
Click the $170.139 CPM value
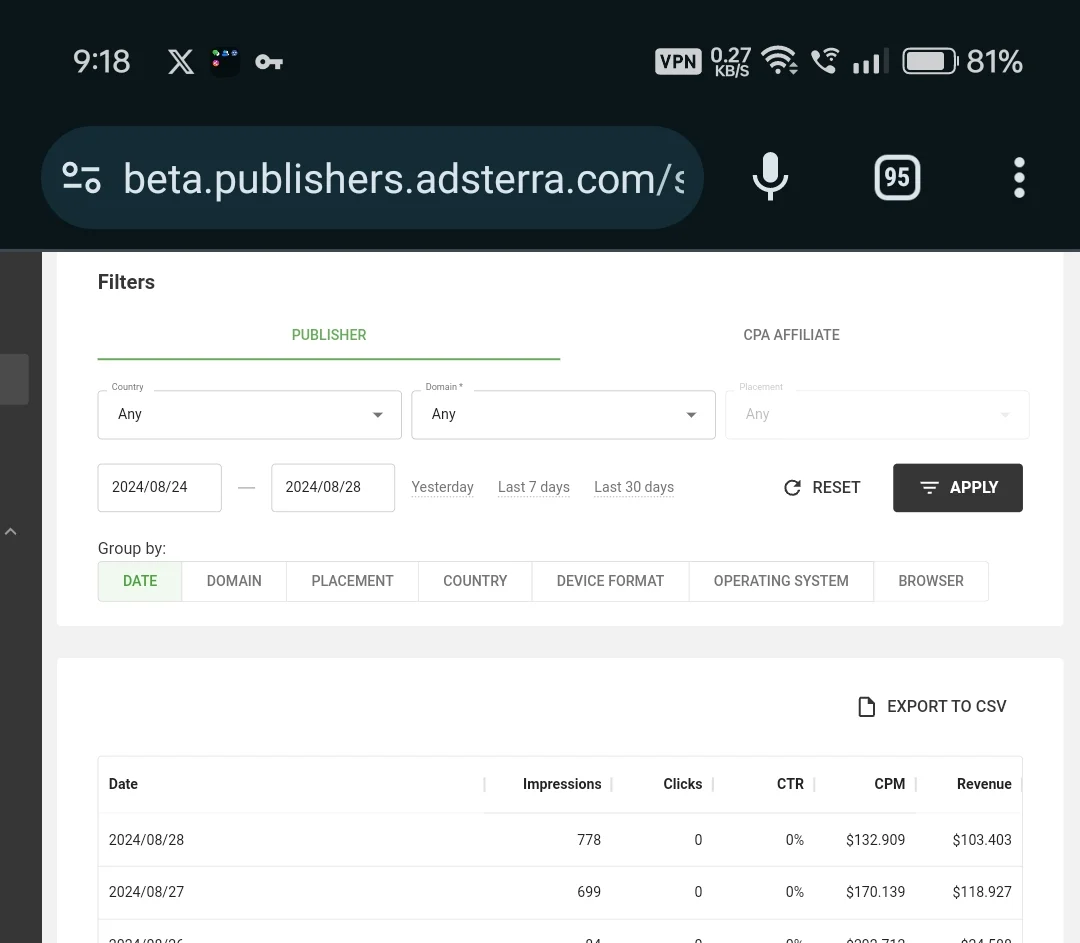875,892
